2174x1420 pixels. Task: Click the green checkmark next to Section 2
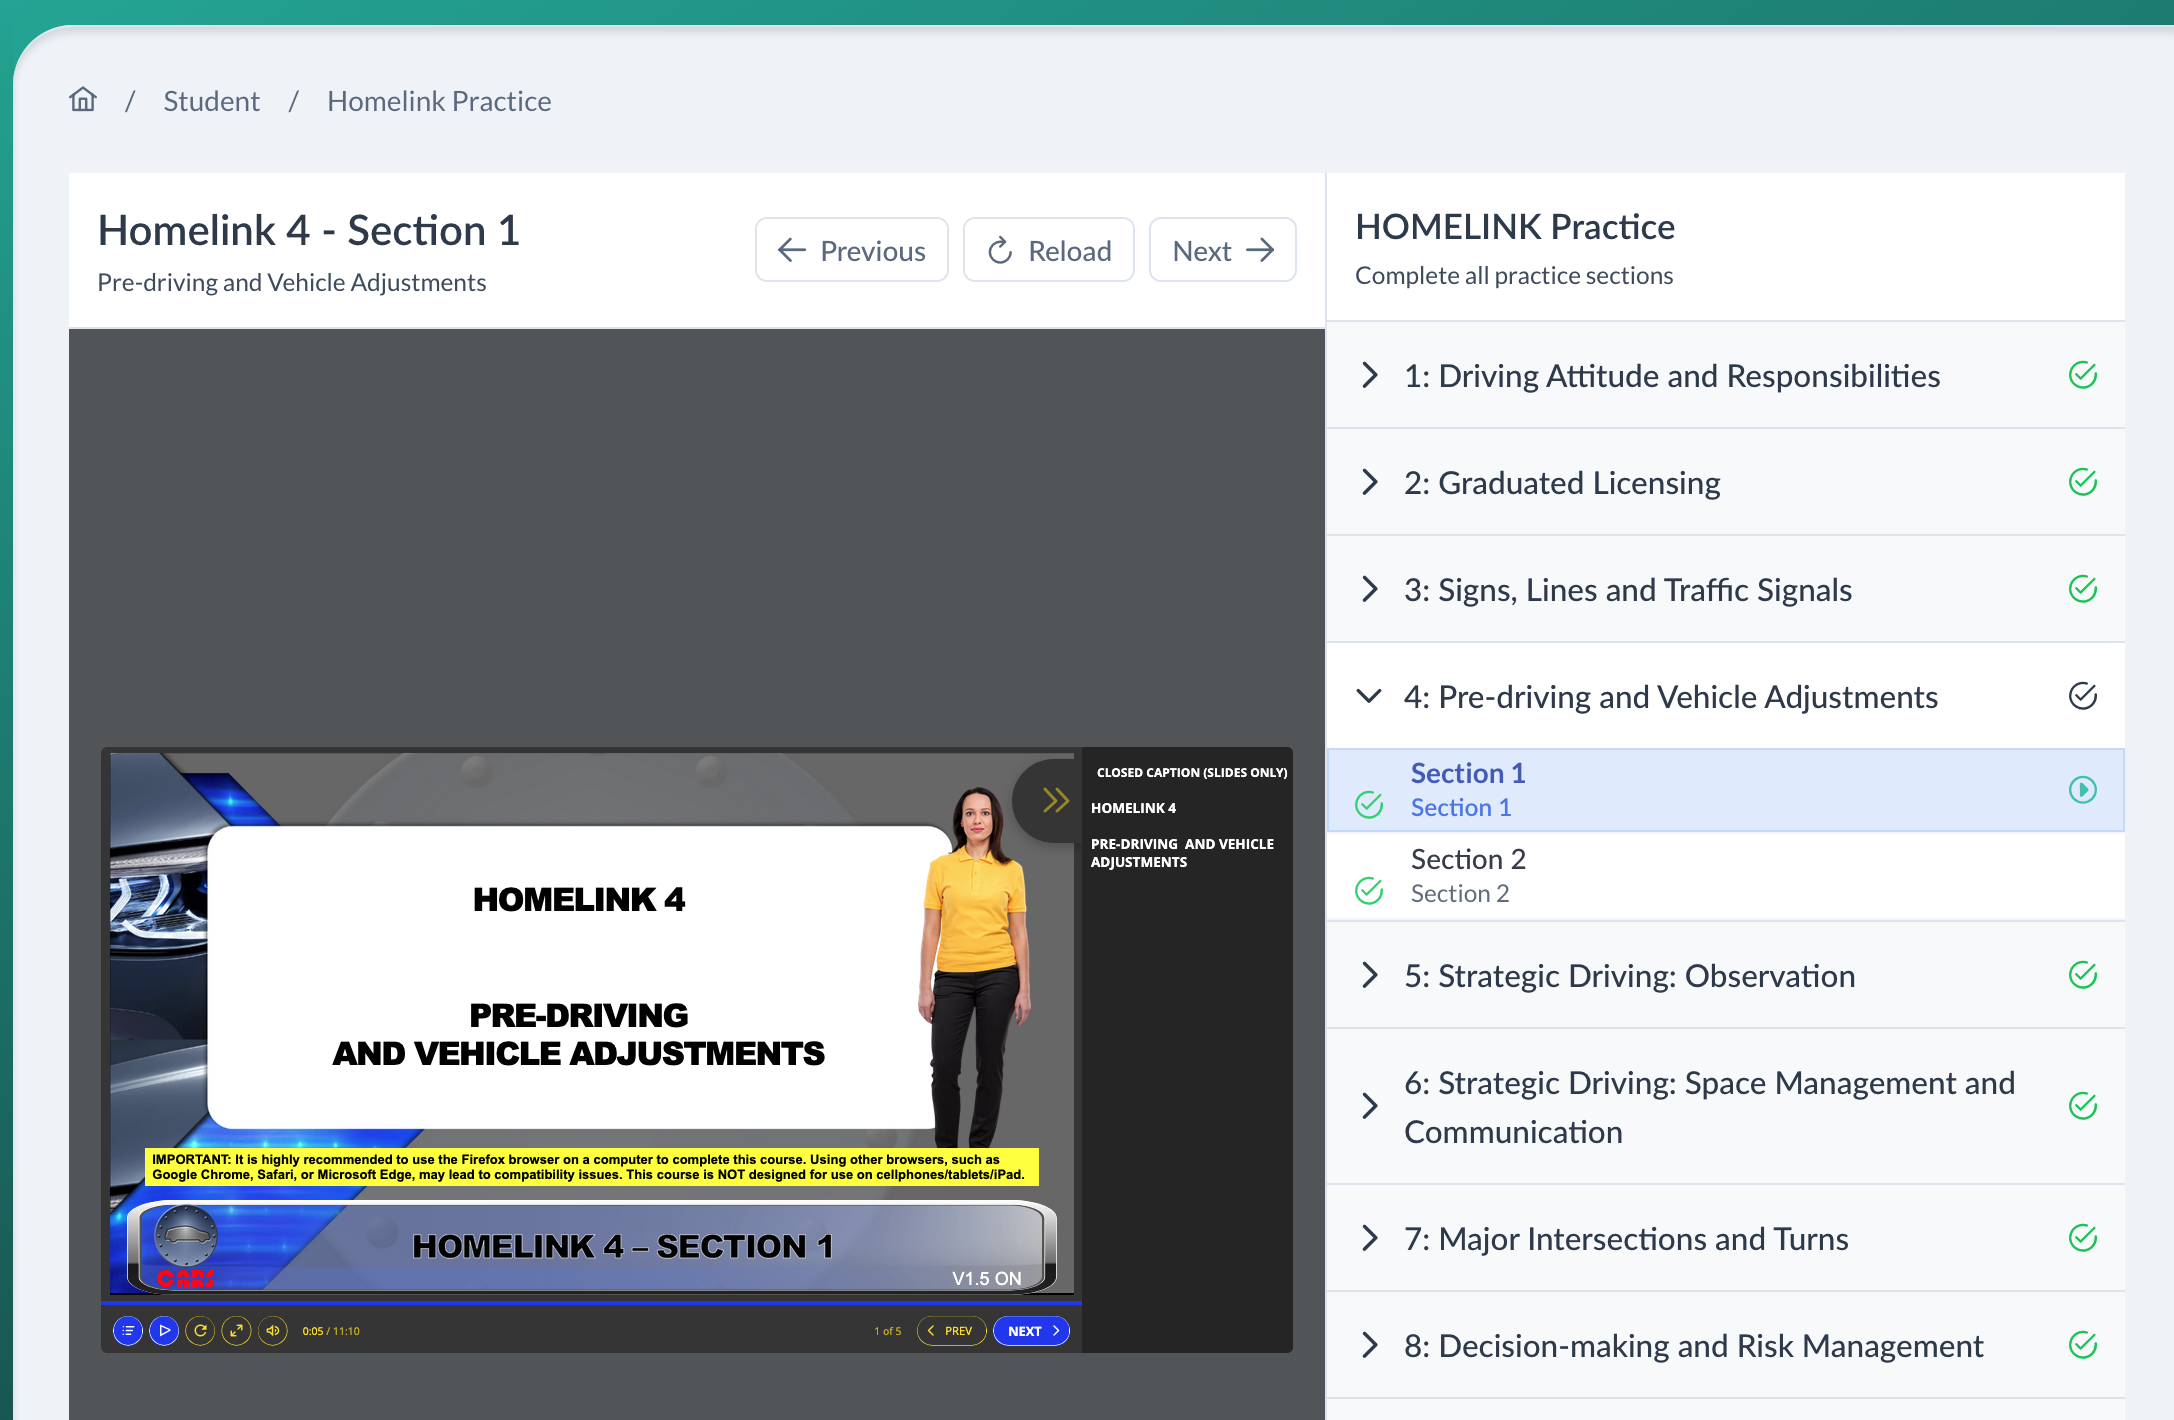pos(1369,890)
